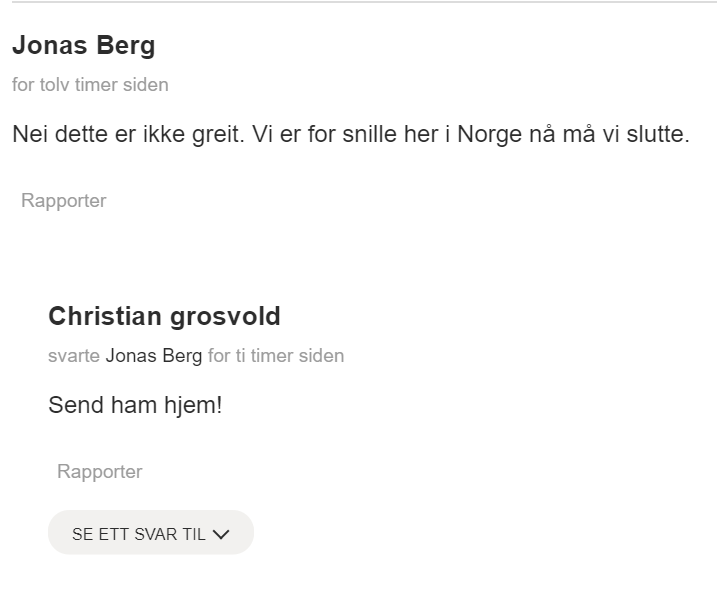Viewport: 717px width, 600px height.
Task: Click the horizontal divider above Jonas Berg
Action: click(358, 3)
